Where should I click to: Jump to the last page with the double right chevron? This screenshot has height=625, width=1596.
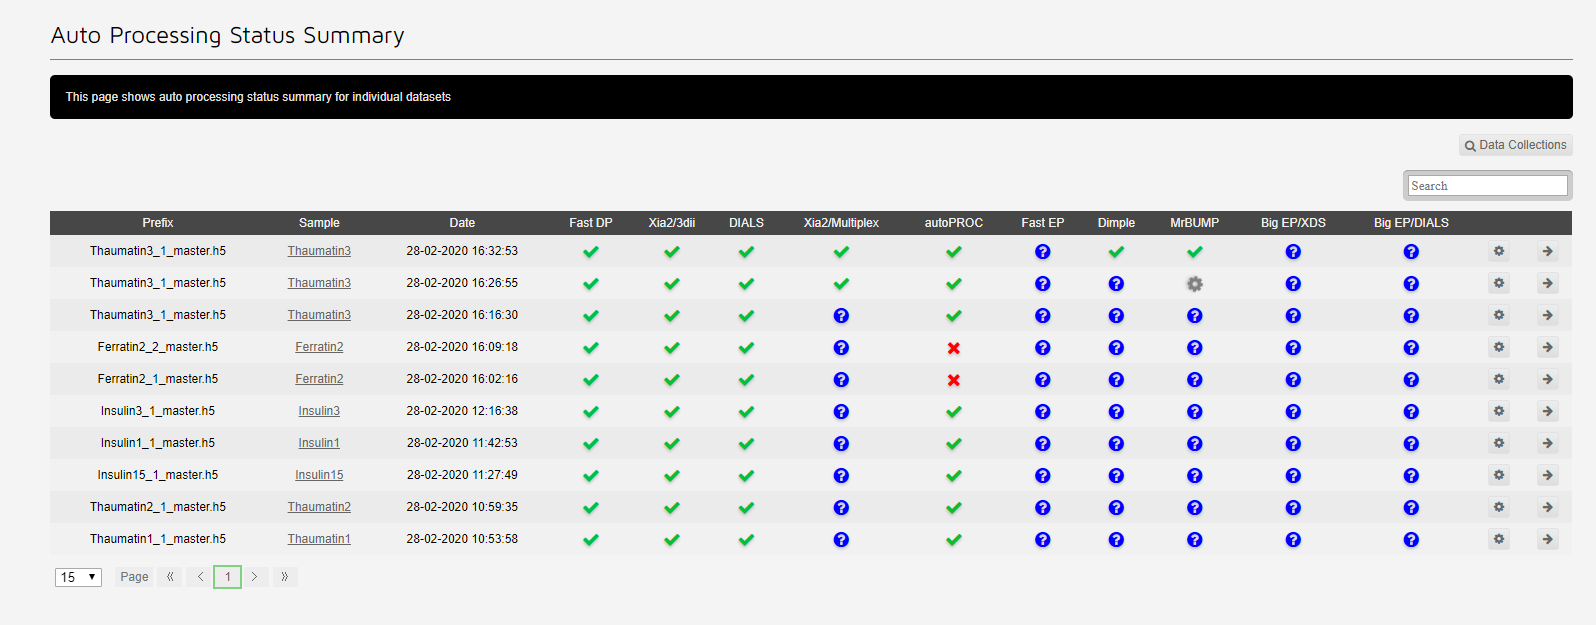click(x=285, y=577)
